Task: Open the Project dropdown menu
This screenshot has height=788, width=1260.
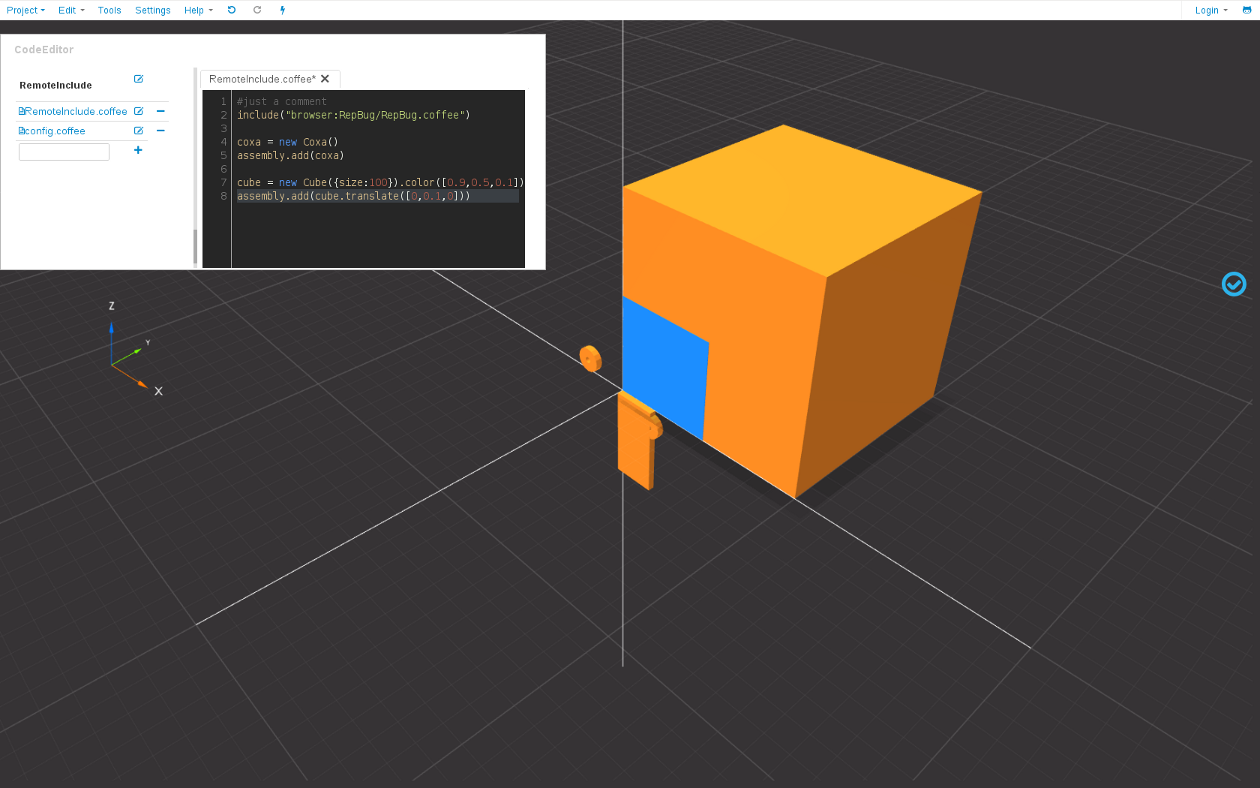Action: 25,10
